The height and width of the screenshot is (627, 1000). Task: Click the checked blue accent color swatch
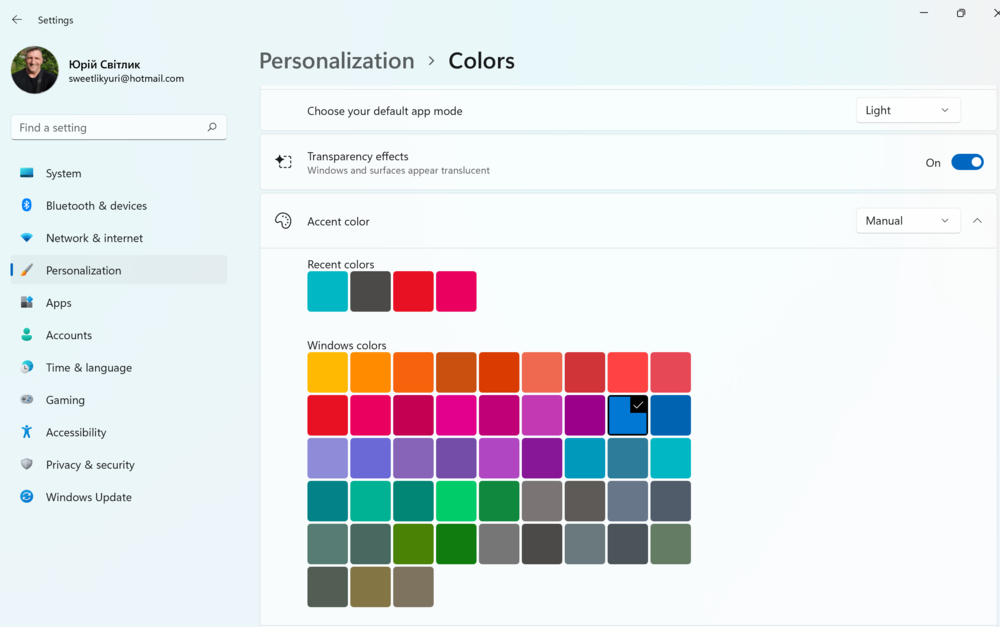pos(627,415)
